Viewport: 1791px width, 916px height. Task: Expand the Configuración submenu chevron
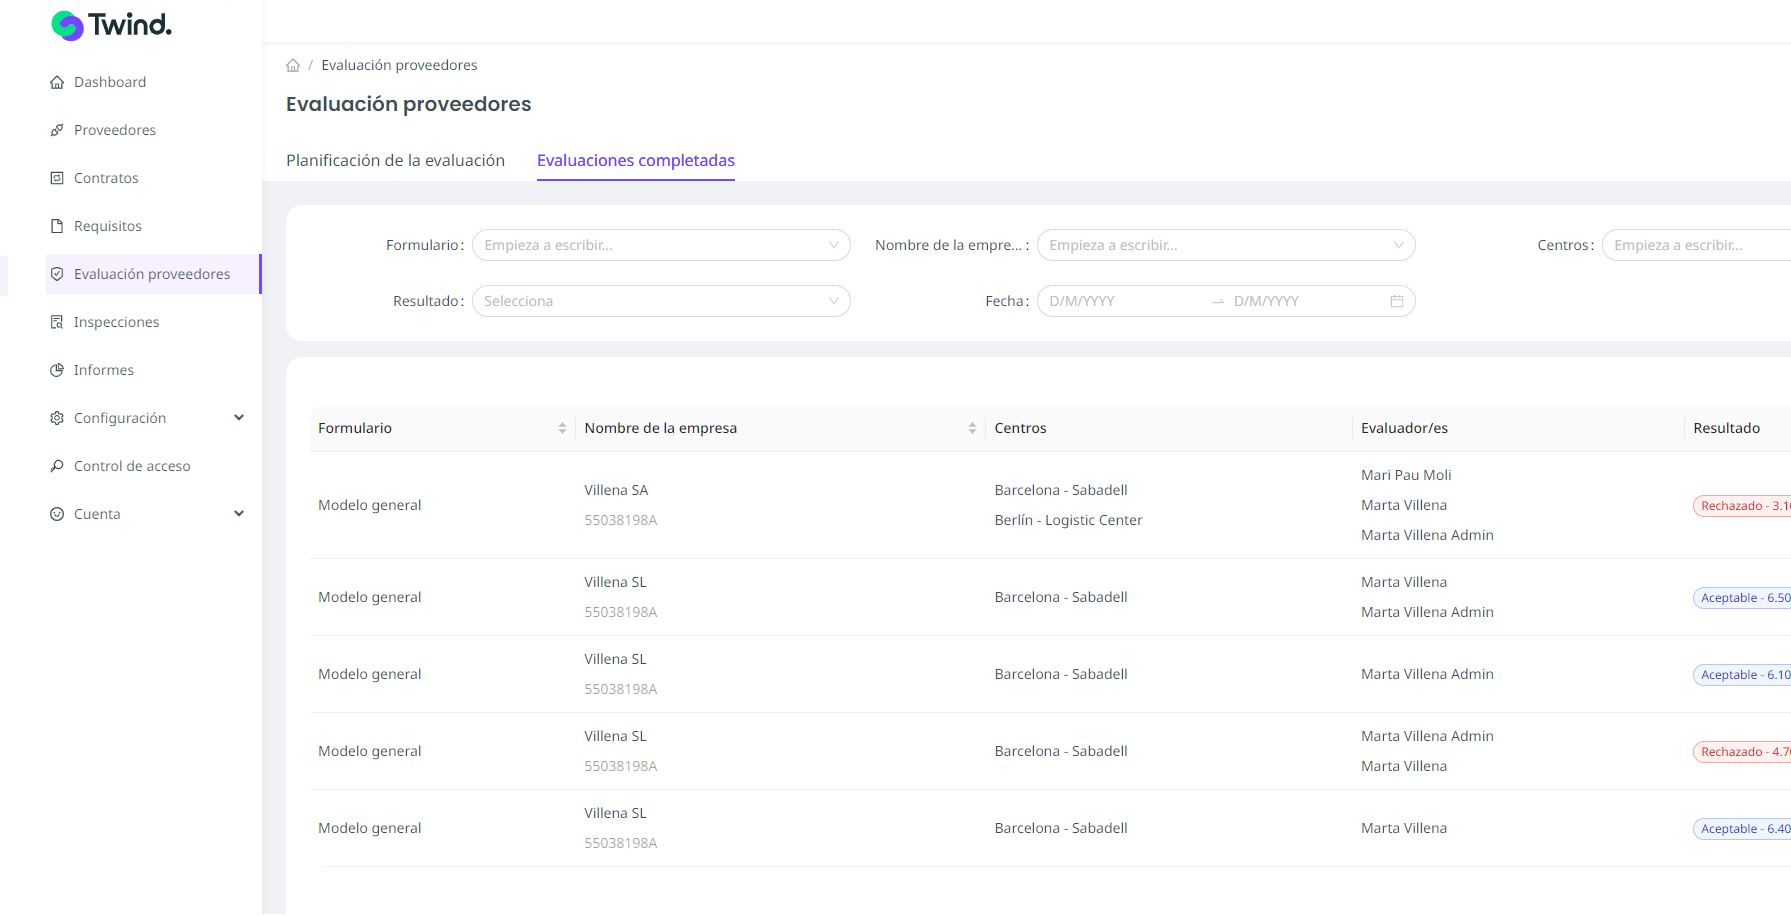coord(239,418)
